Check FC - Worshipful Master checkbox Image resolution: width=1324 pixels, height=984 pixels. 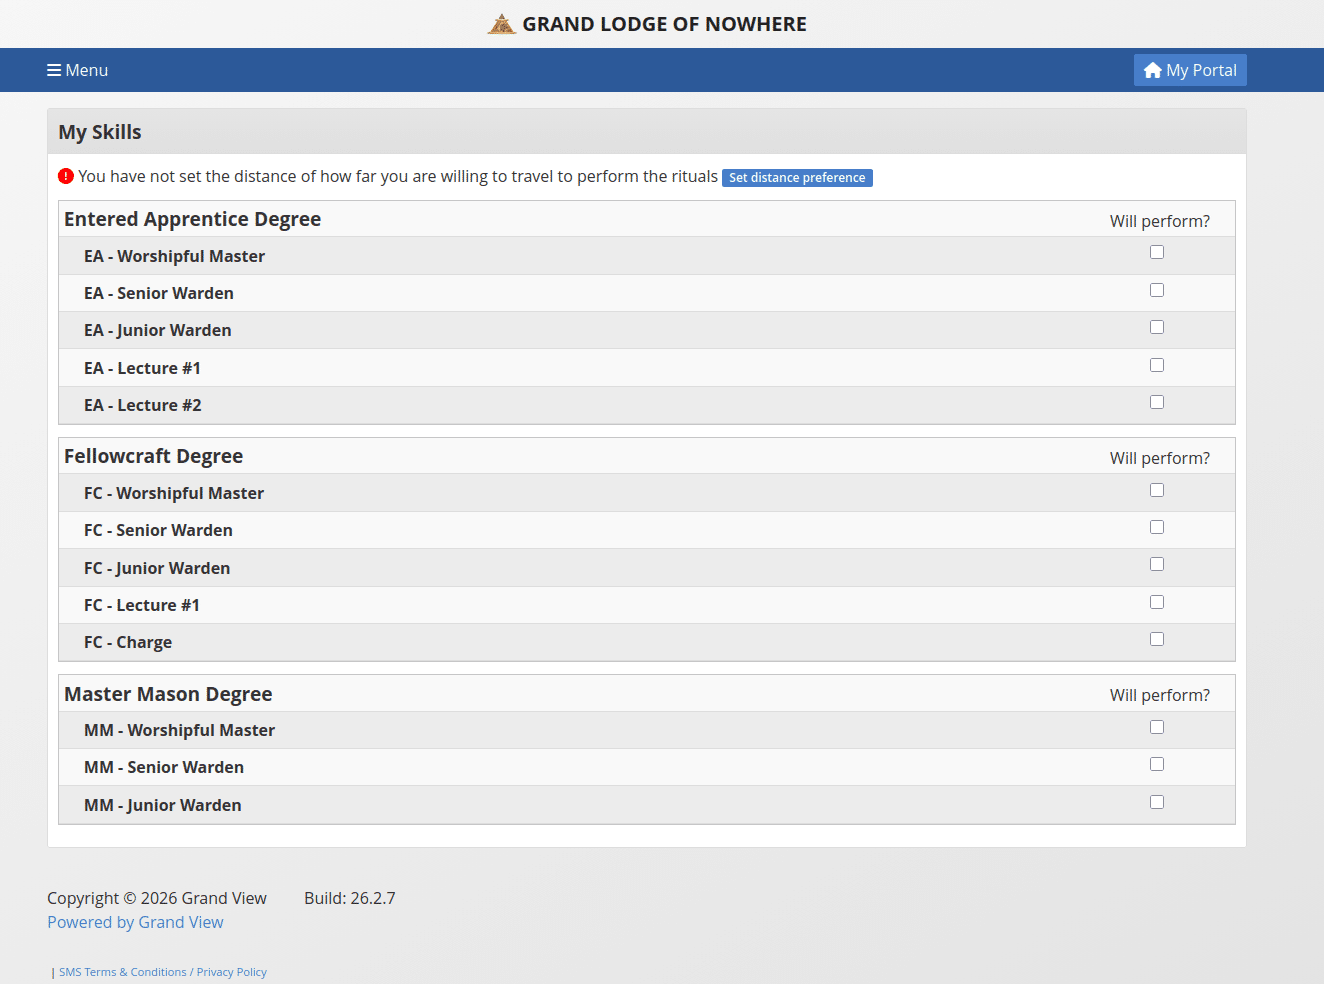(x=1157, y=490)
